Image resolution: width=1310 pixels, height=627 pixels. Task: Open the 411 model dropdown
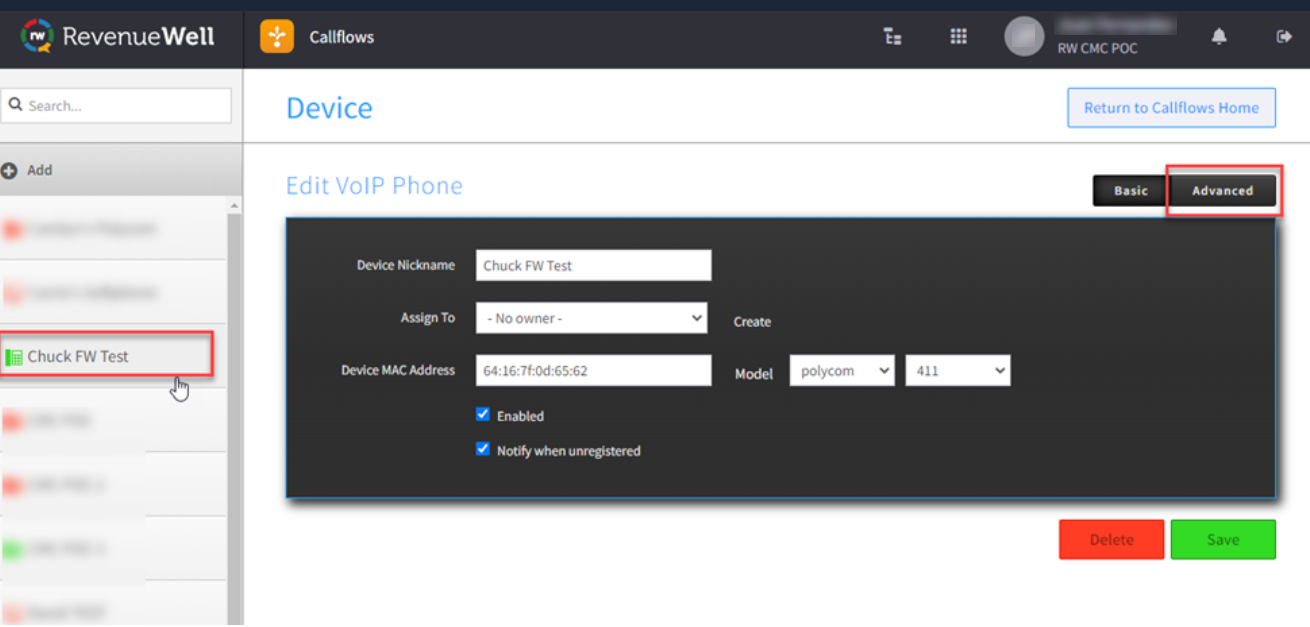958,371
